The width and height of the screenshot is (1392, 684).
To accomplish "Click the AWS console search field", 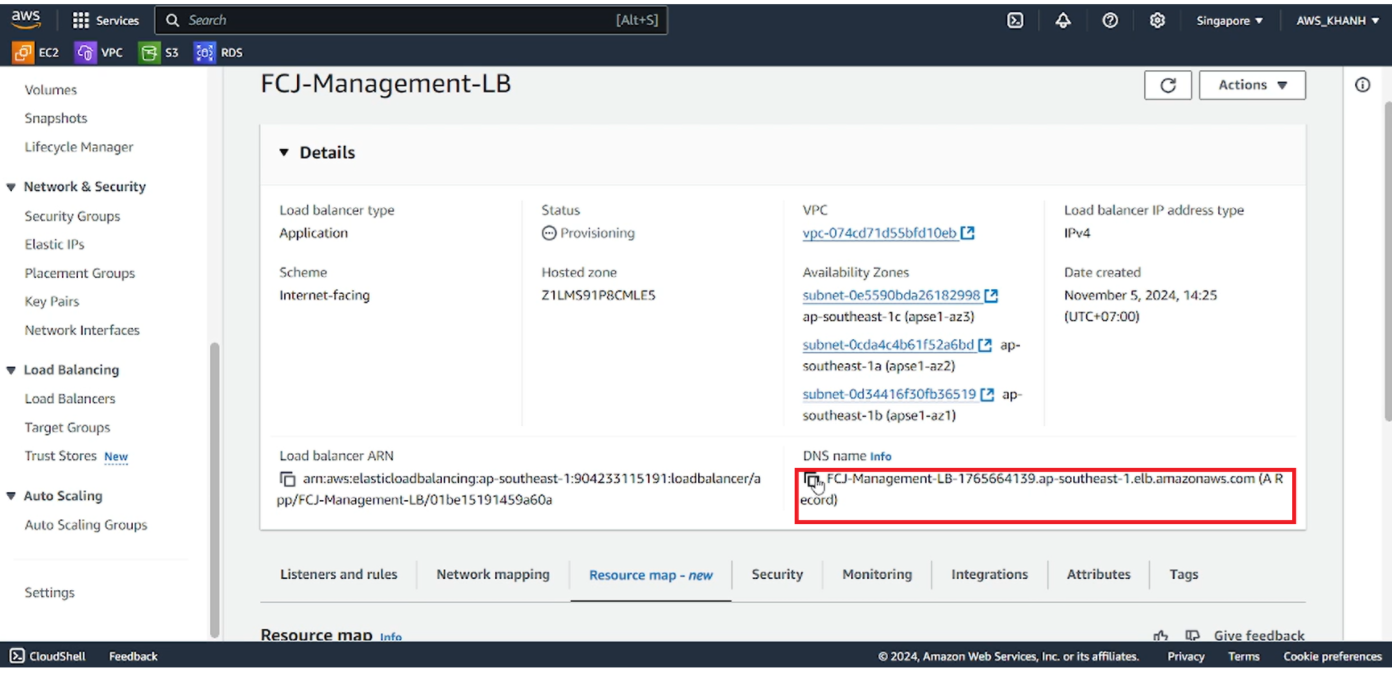I will coord(412,20).
